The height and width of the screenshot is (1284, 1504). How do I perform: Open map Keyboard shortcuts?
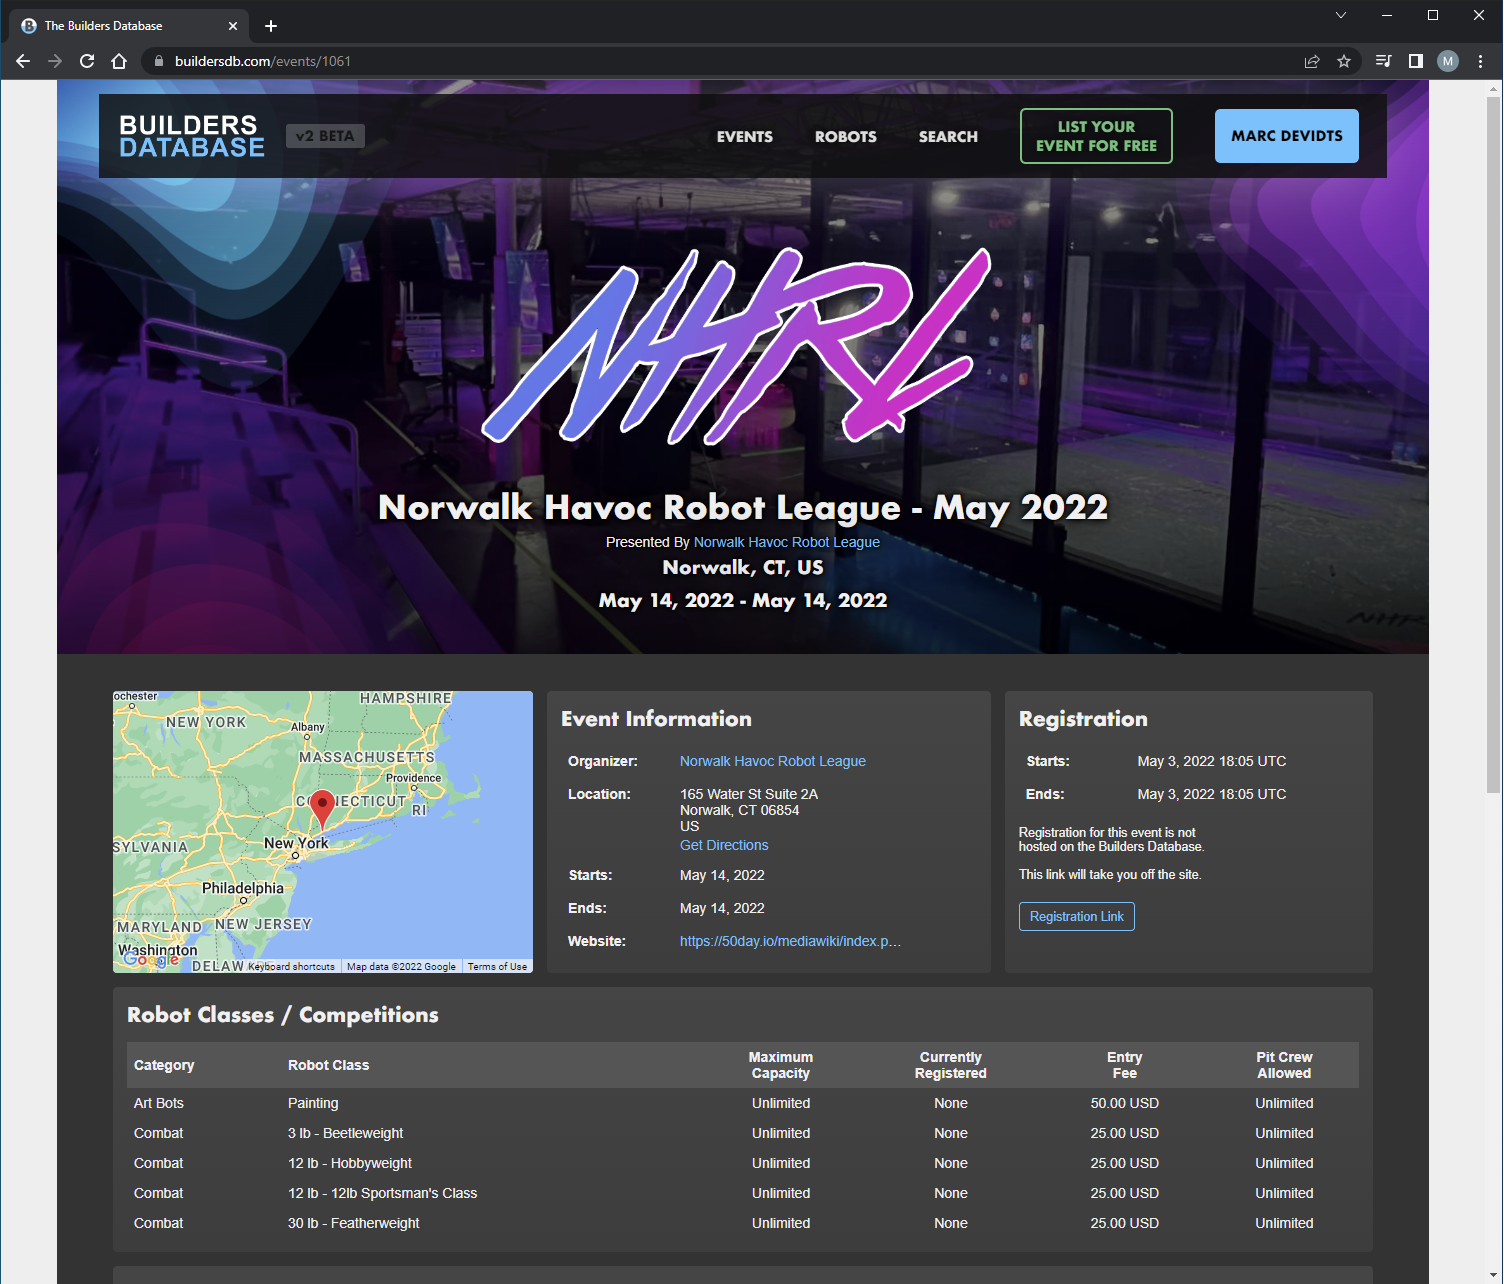click(x=291, y=967)
